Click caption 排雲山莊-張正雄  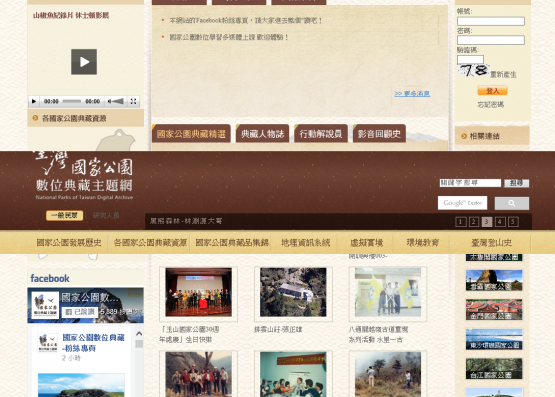(278, 329)
